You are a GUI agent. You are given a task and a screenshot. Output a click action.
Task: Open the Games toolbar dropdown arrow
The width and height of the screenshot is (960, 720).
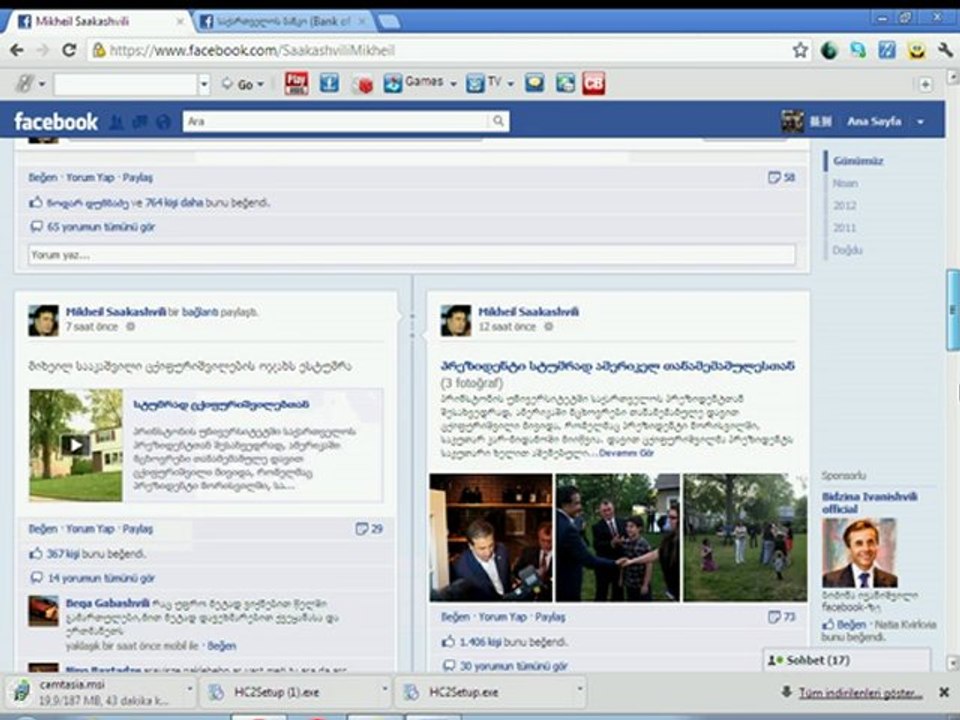pos(453,84)
